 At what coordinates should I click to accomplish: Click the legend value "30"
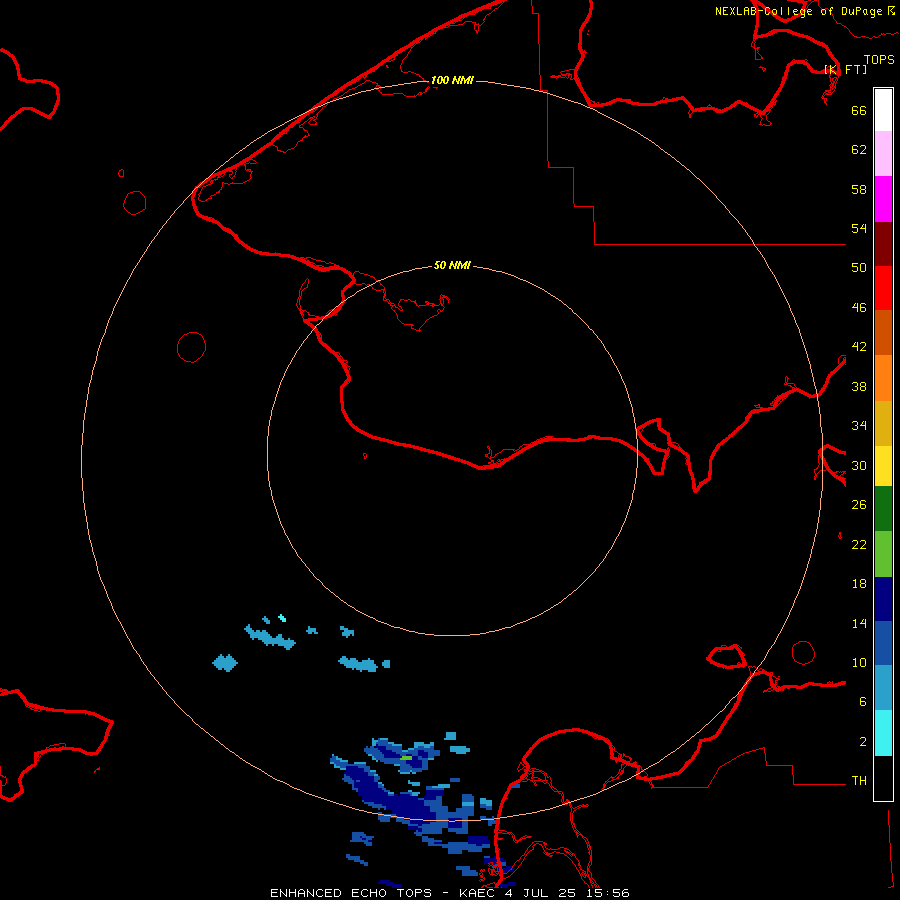(x=859, y=465)
